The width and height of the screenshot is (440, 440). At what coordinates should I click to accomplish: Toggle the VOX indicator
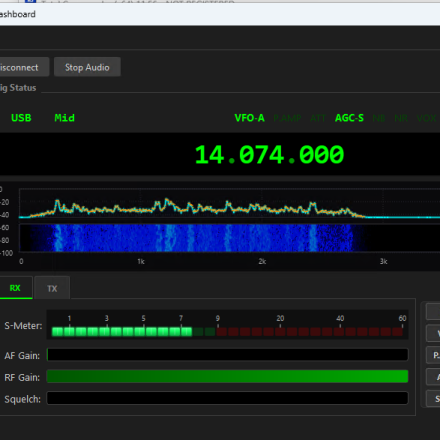(426, 118)
